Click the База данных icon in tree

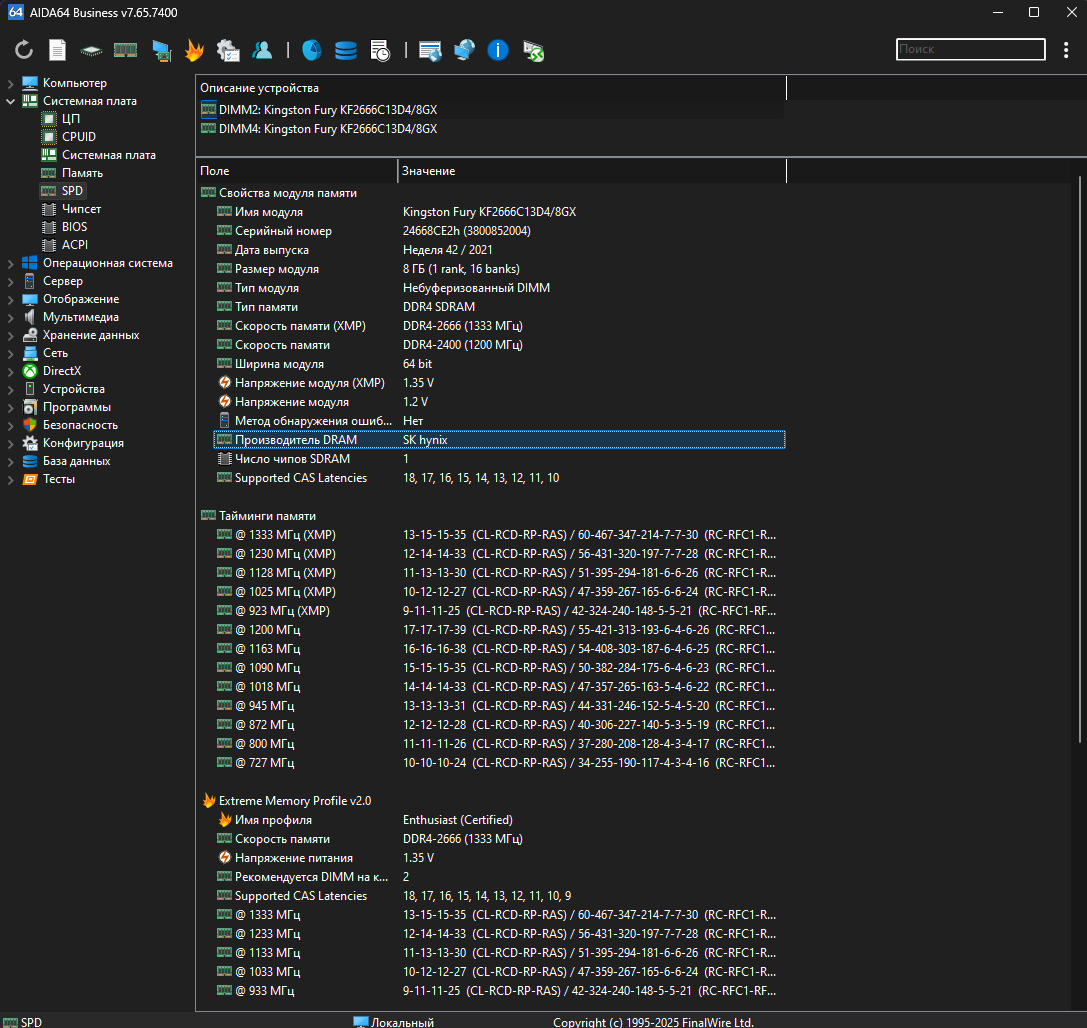30,461
